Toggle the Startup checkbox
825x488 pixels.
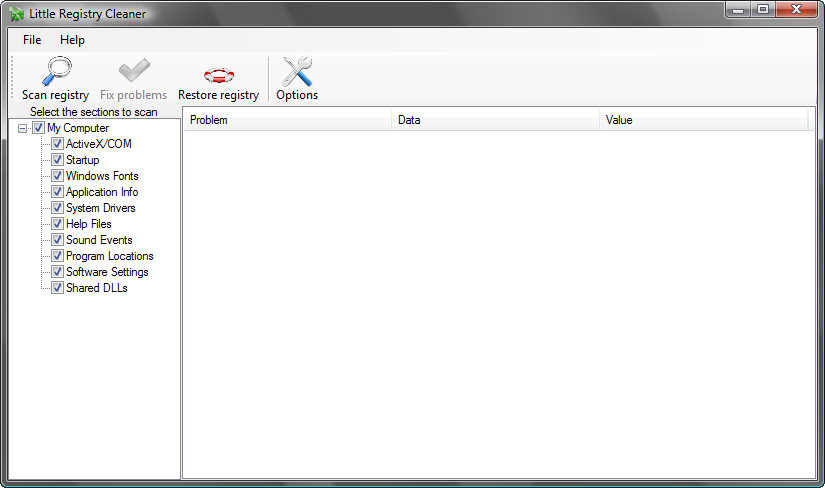57,160
